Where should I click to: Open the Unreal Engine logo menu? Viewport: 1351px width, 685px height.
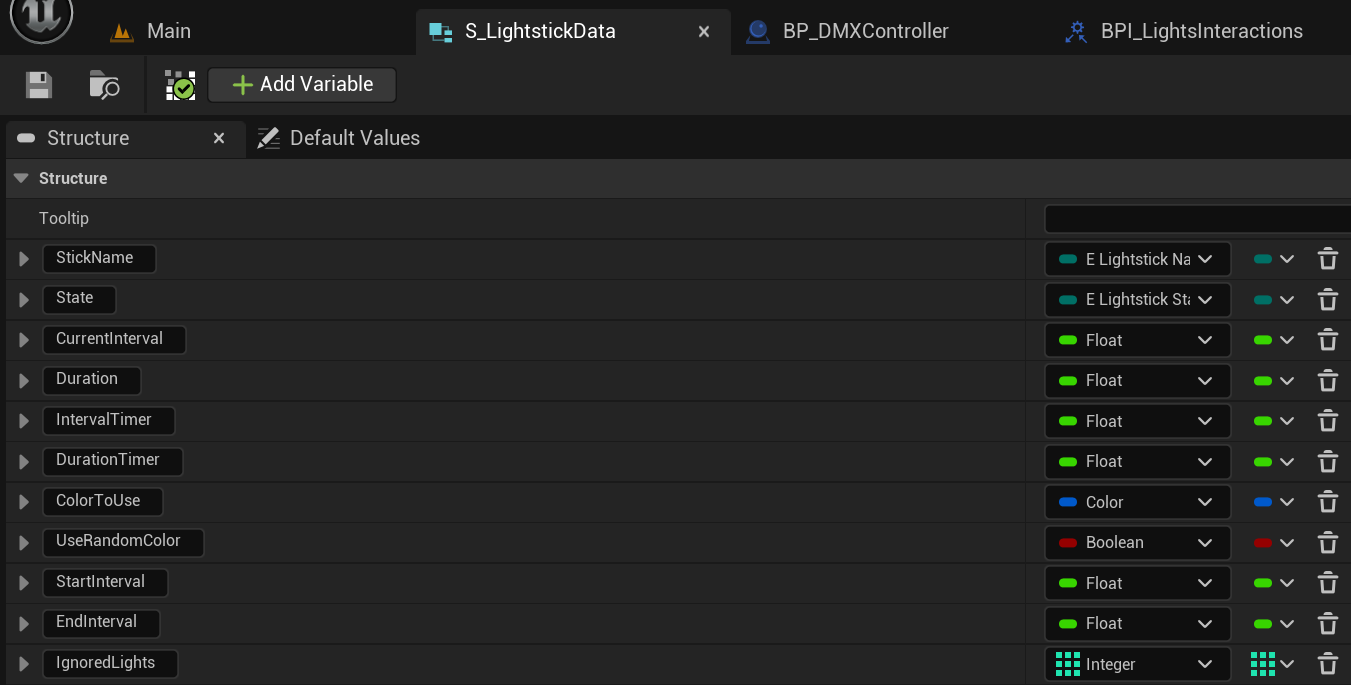point(41,20)
